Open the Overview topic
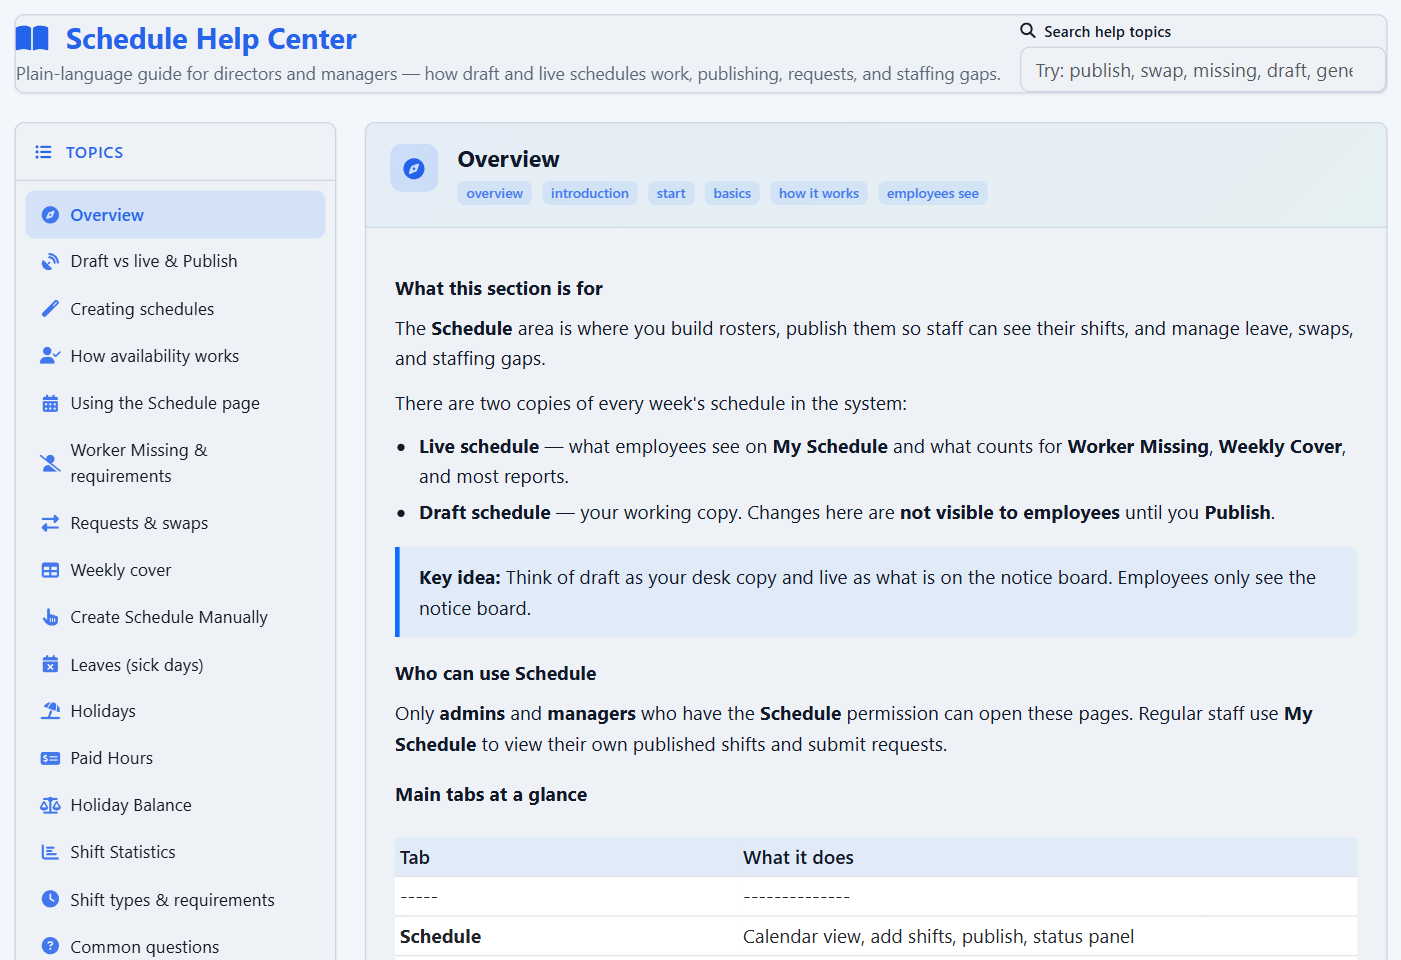1401x960 pixels. point(175,215)
